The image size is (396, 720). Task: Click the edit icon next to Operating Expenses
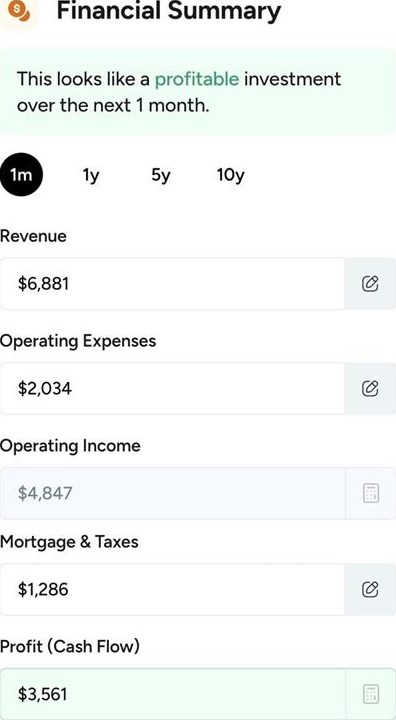370,388
